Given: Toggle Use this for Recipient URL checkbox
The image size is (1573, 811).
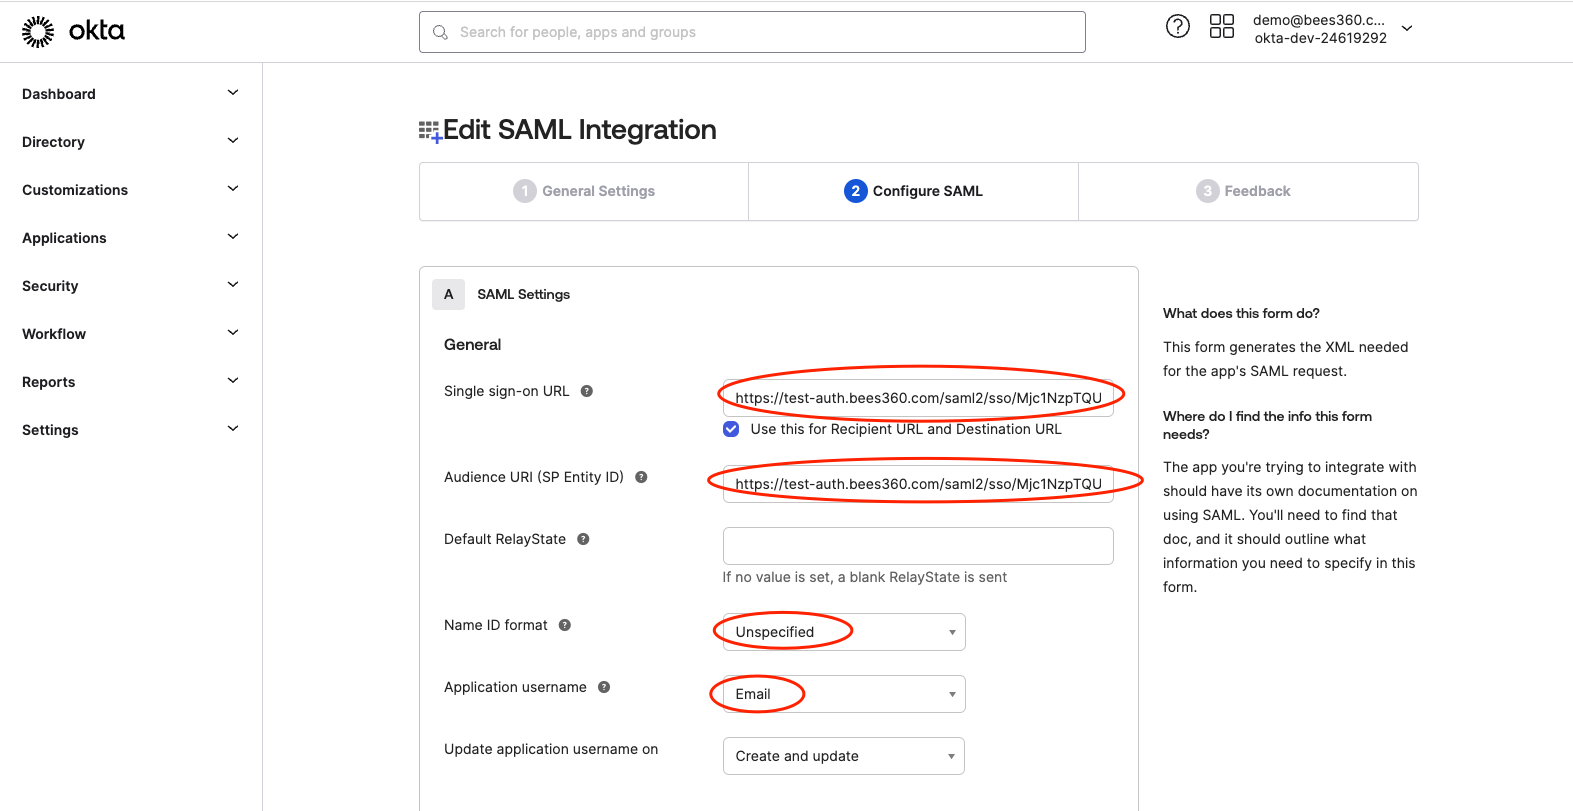Looking at the screenshot, I should point(731,429).
